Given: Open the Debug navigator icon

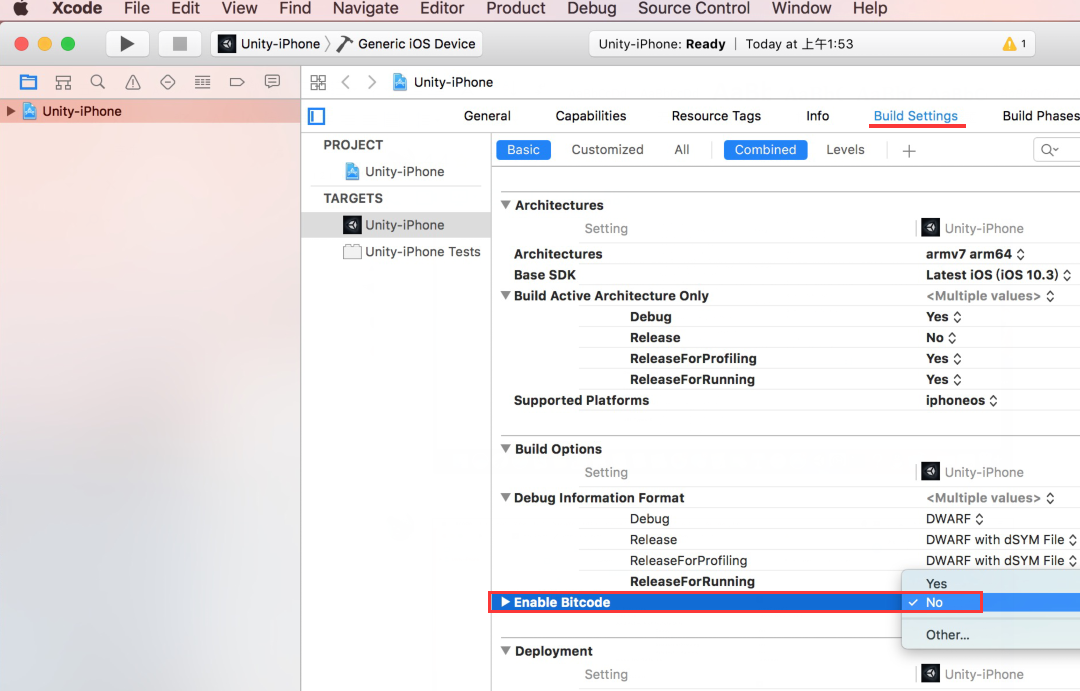Looking at the screenshot, I should 202,83.
